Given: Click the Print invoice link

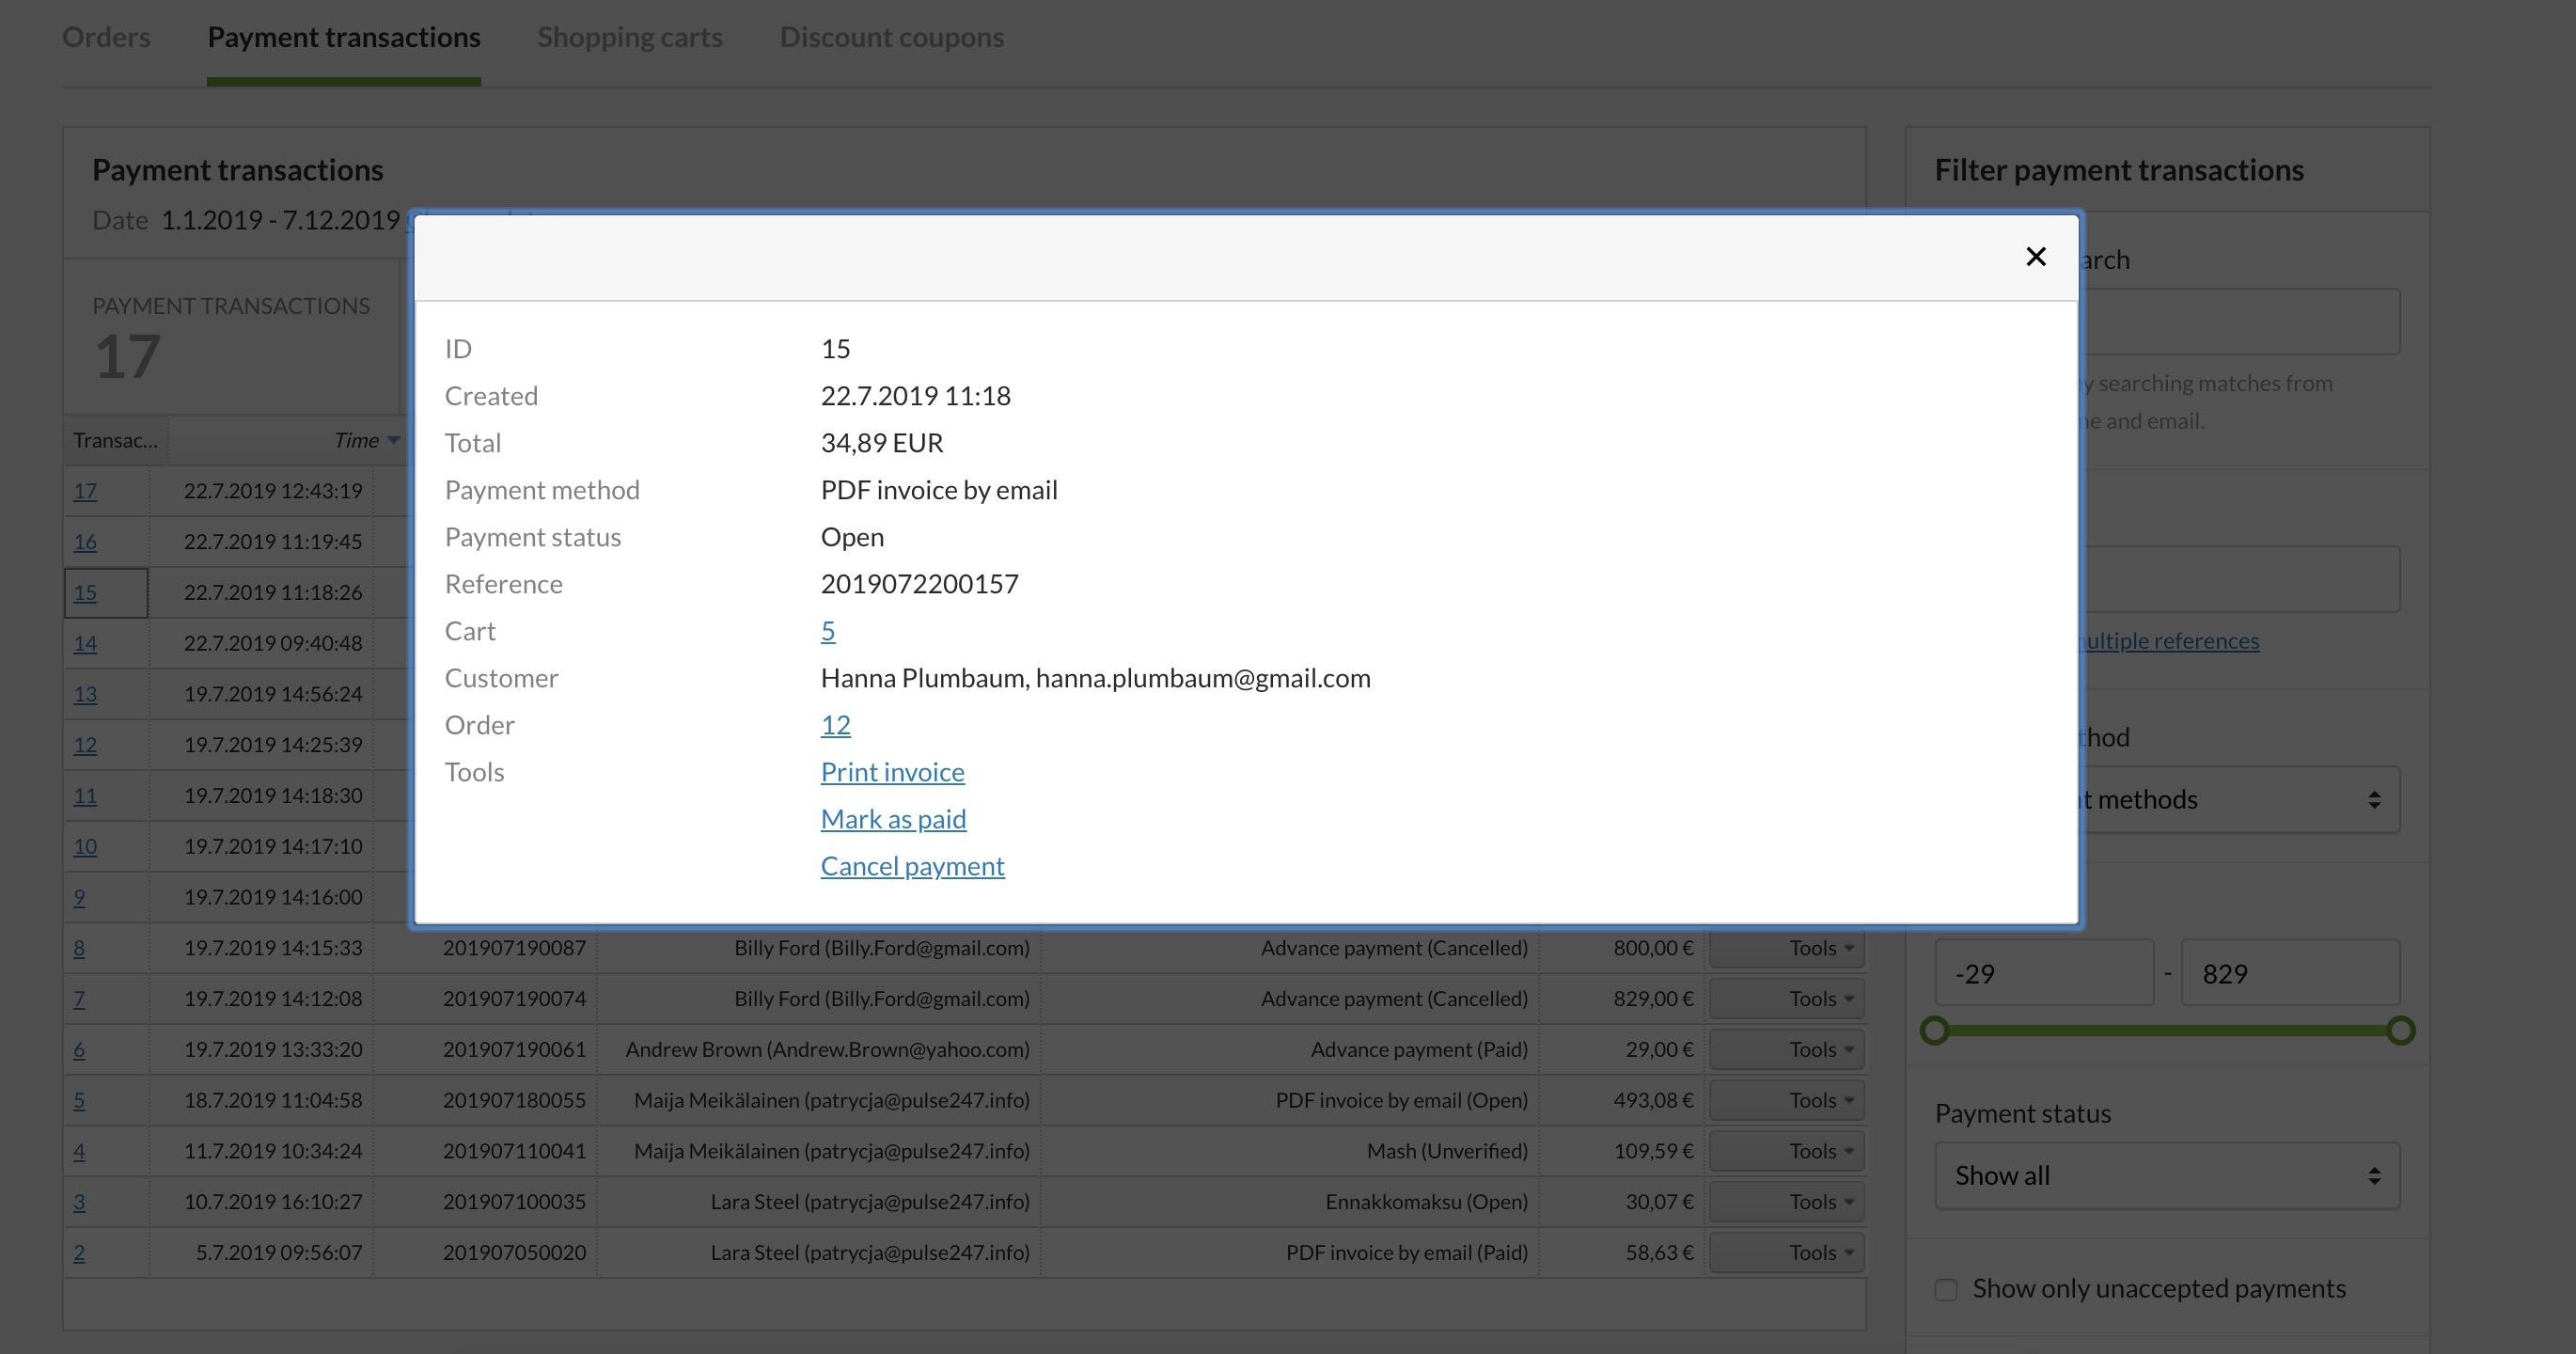Looking at the screenshot, I should [x=892, y=772].
